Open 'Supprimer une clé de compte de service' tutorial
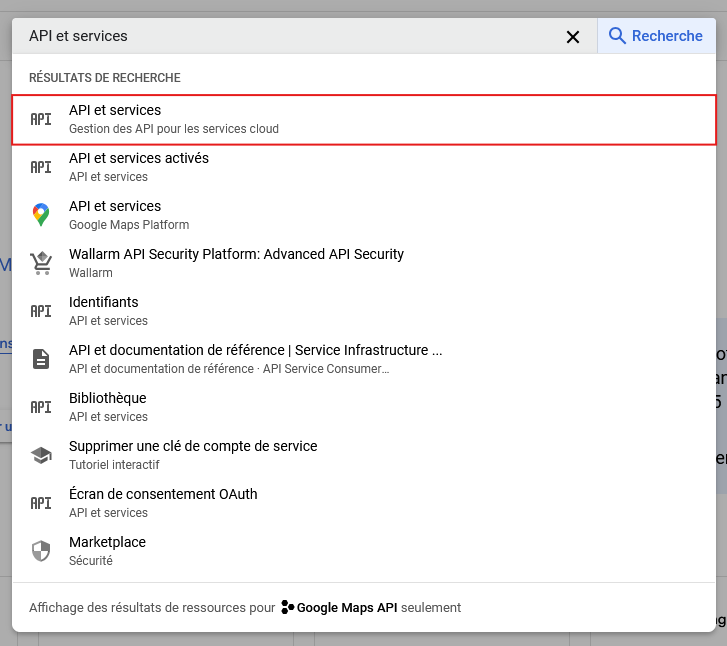The width and height of the screenshot is (727, 646). click(364, 455)
